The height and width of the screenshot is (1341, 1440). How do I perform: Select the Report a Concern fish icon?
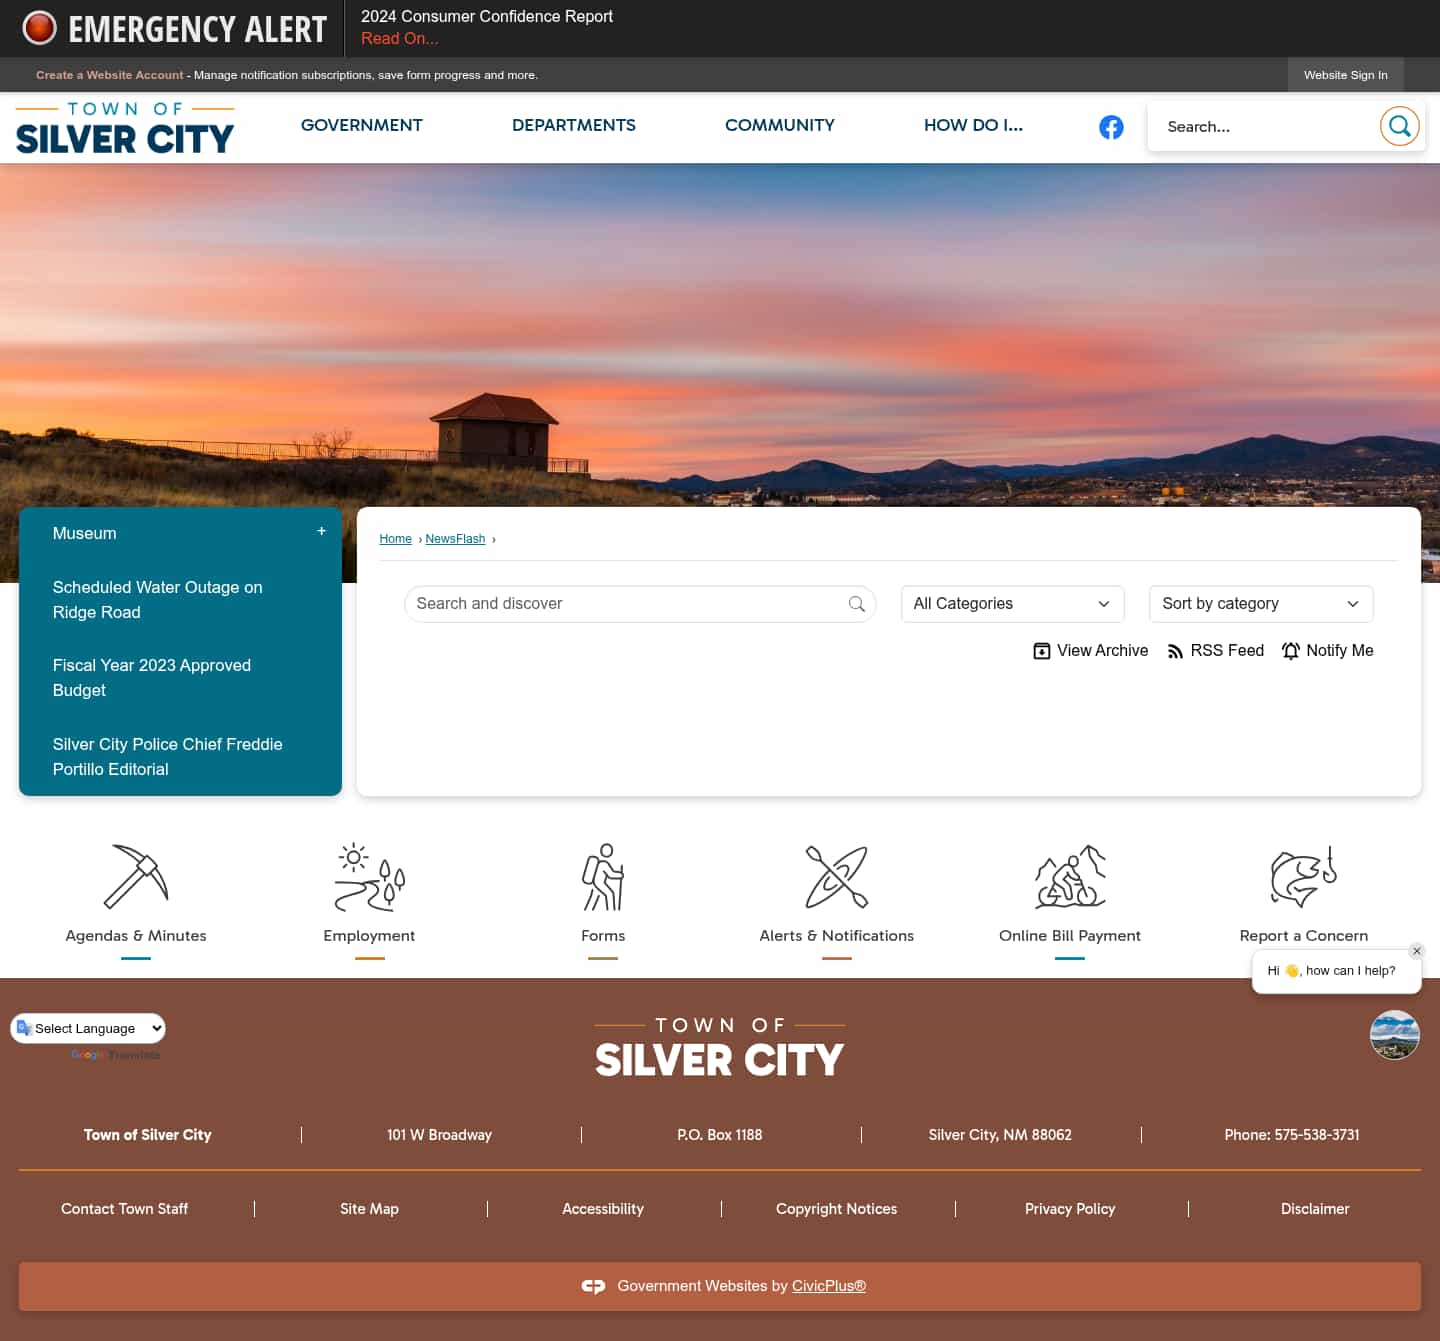[1303, 878]
